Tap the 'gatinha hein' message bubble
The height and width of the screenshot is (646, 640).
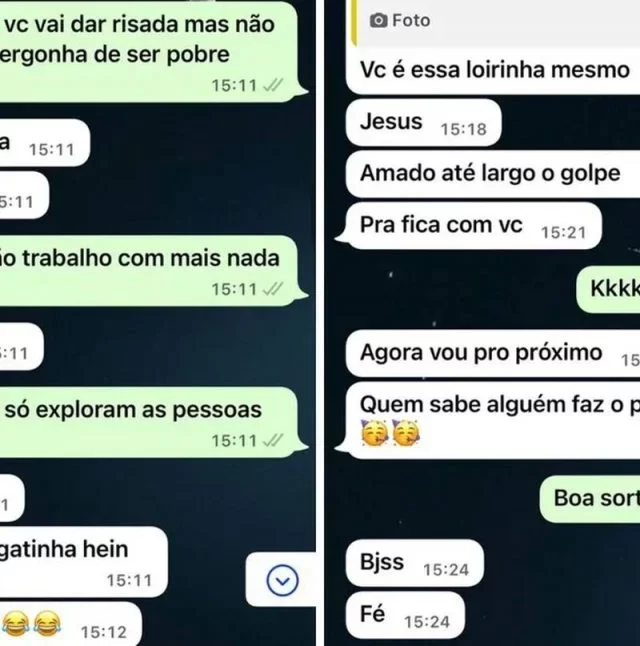coord(84,562)
